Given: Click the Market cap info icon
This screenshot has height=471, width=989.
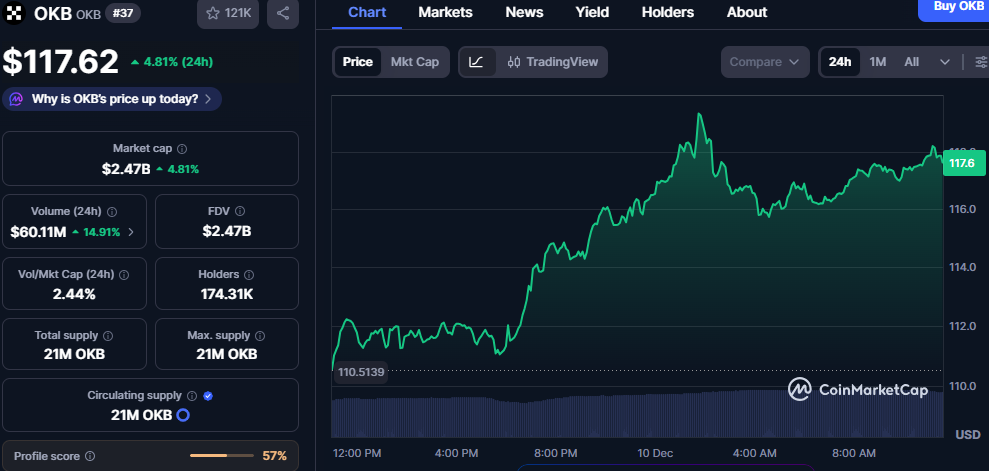Looking at the screenshot, I should (182, 148).
